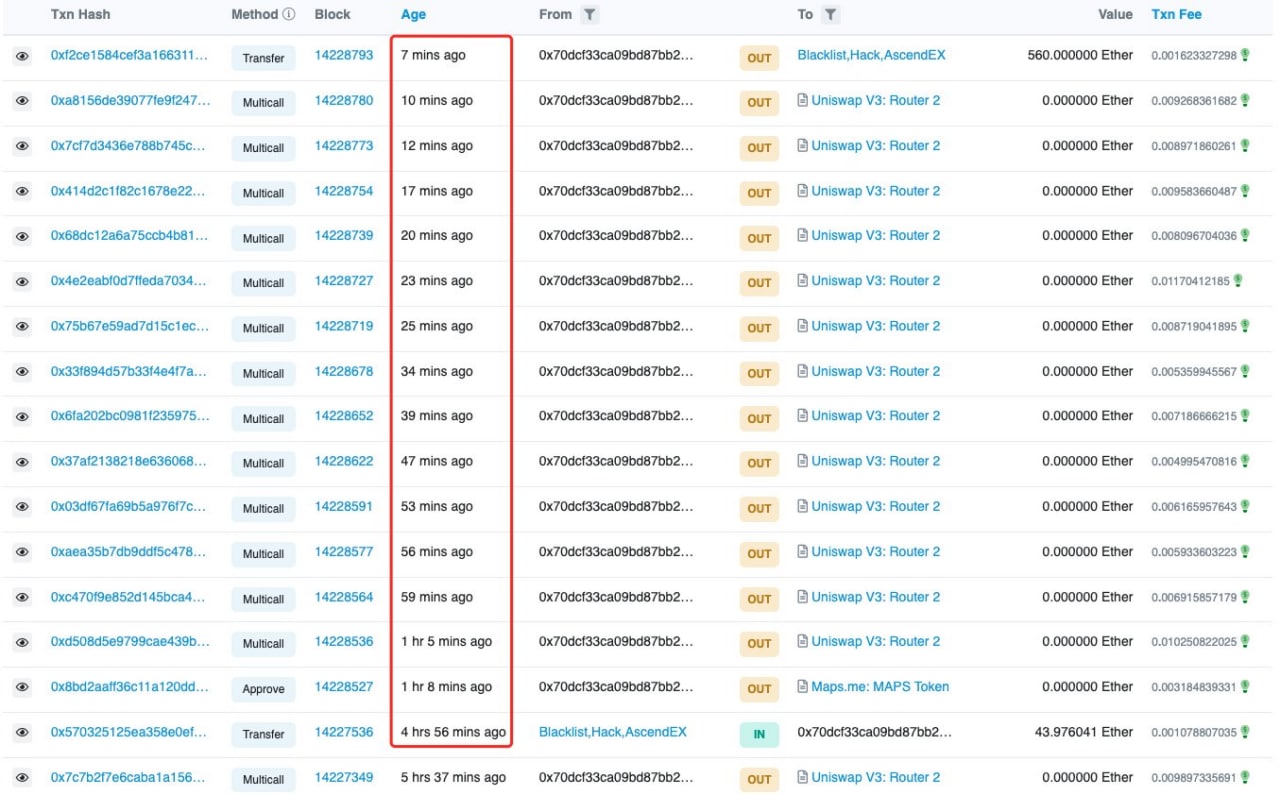The image size is (1280, 795).
Task: Click the eye icon beside hash 0xa8156de39077fe9f247
Action: 22,102
